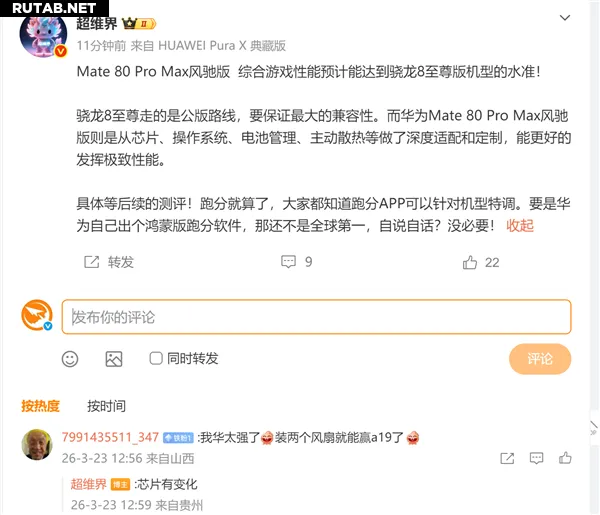This screenshot has width=600, height=515.
Task: Click the orange 评论 submit button
Action: (x=540, y=359)
